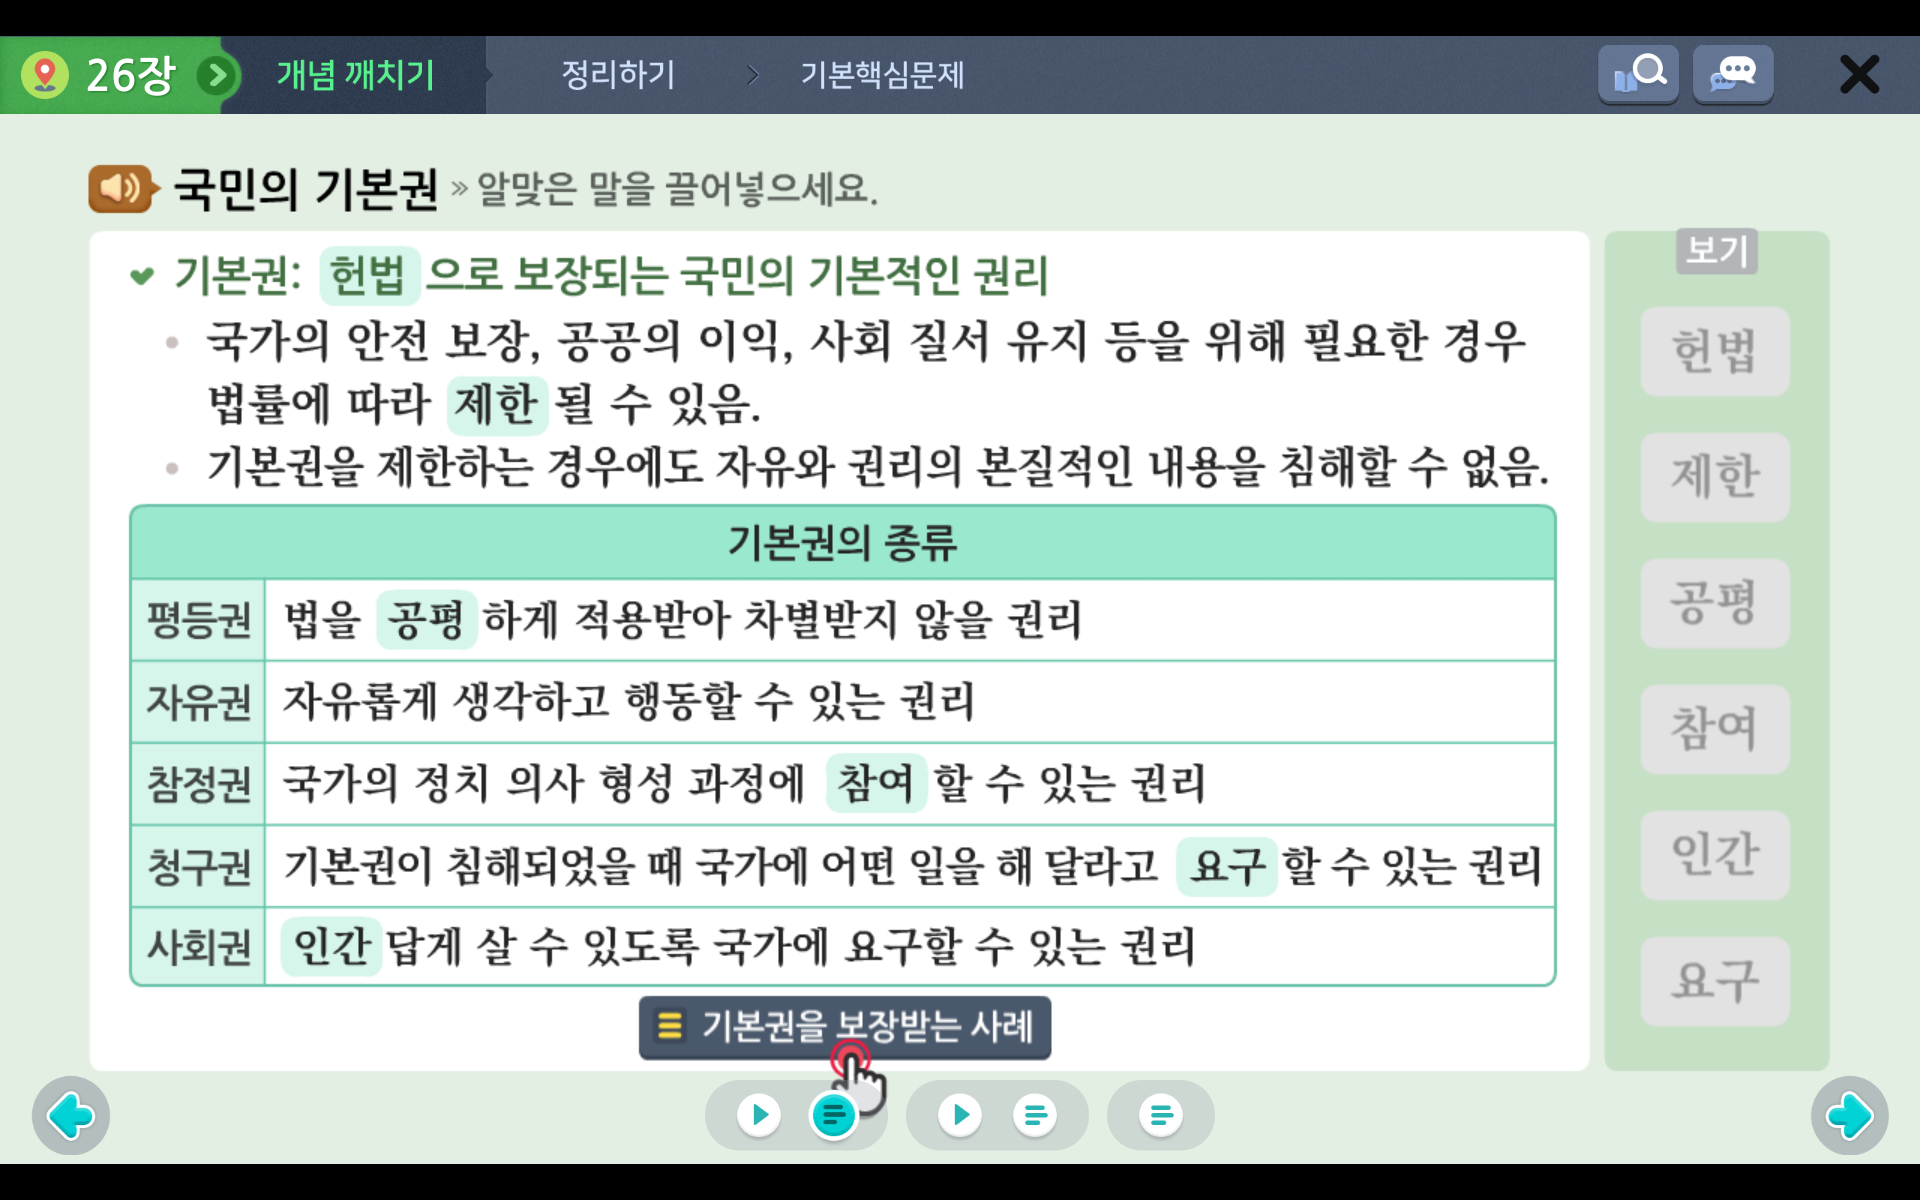
Task: Click the 사회권 row label
Action: click(198, 947)
